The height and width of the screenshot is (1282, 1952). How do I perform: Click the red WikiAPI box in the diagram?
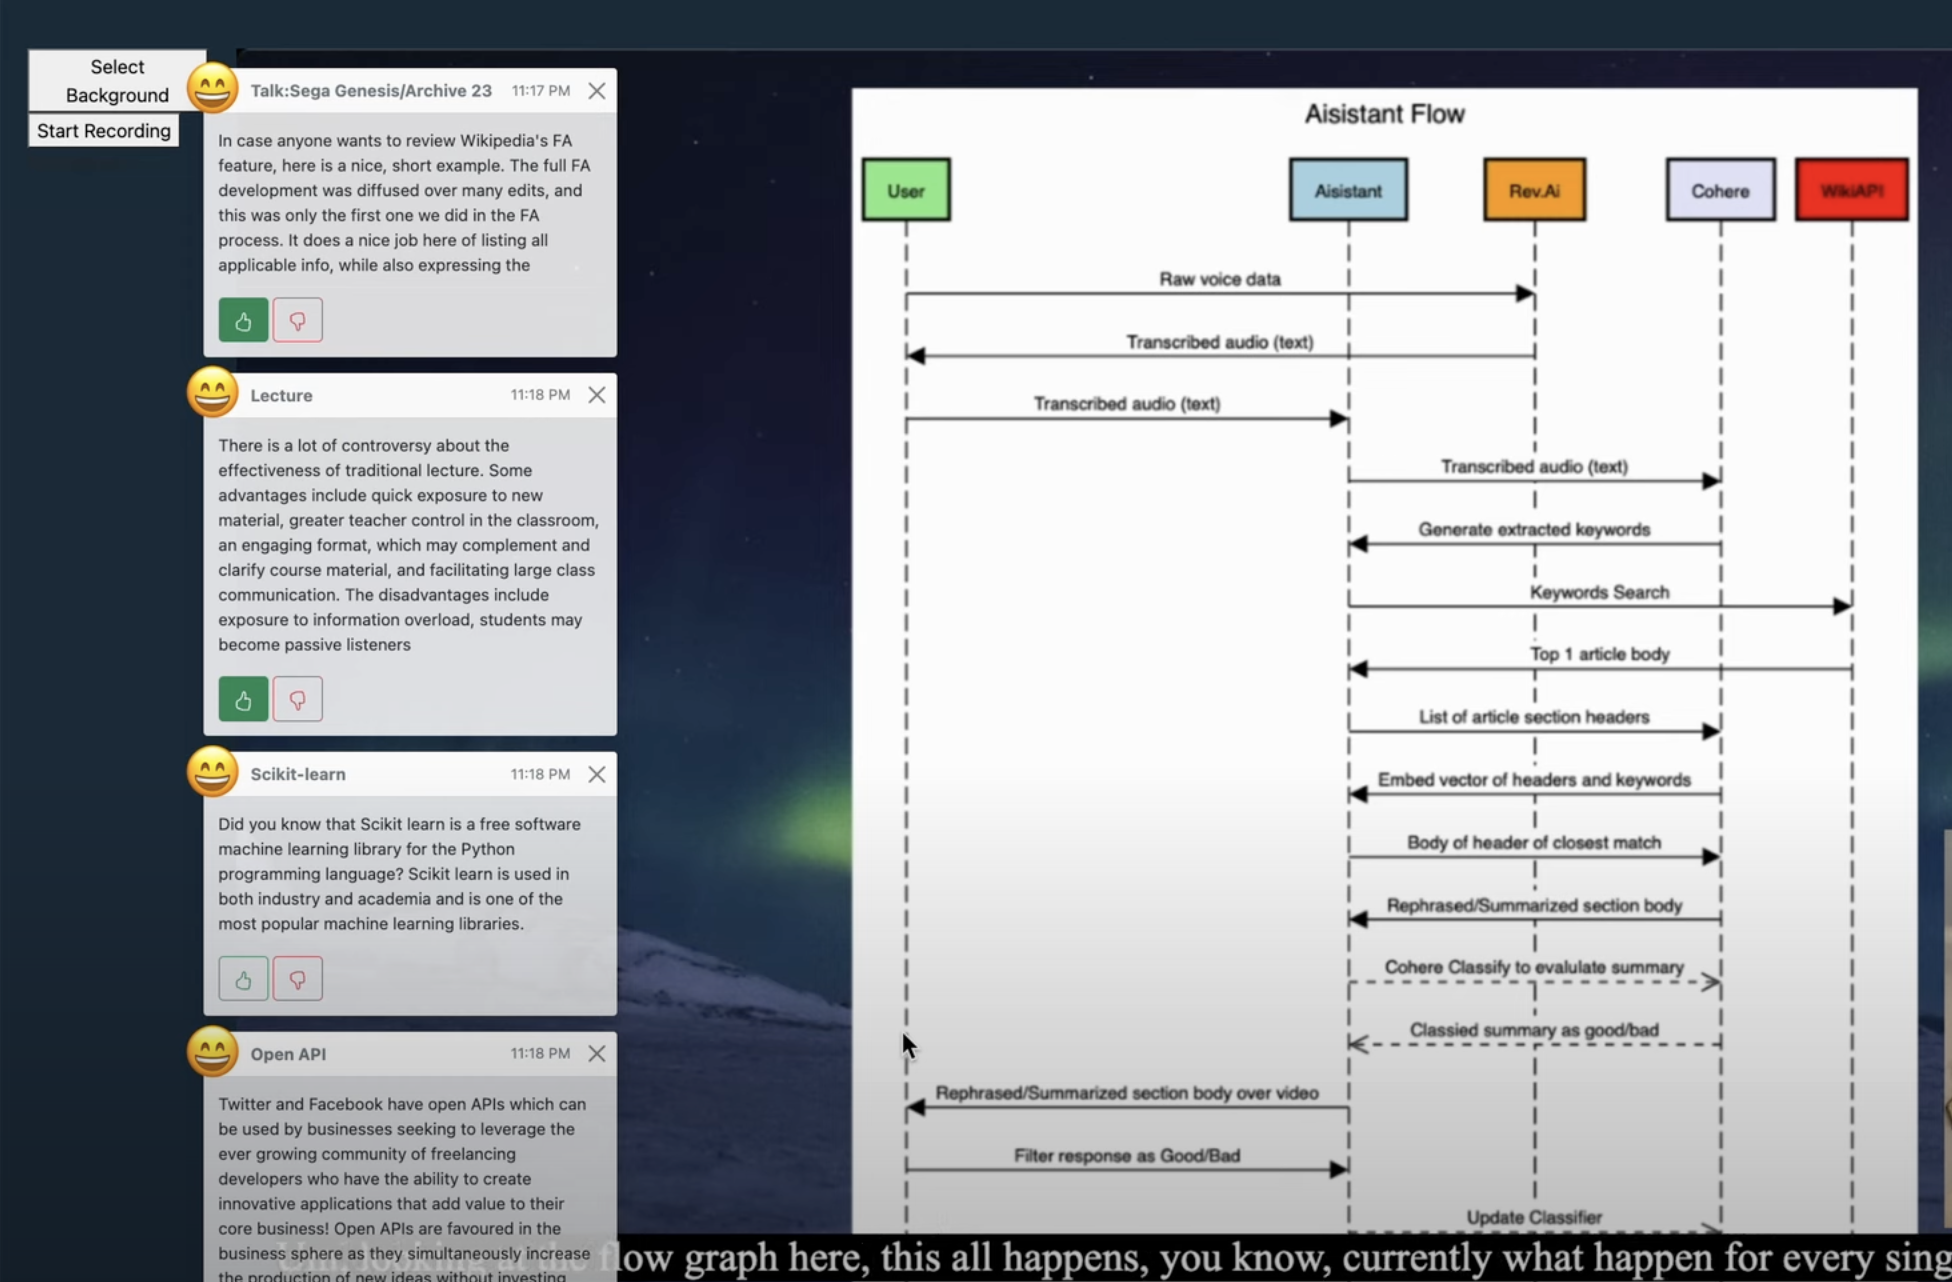pos(1851,190)
